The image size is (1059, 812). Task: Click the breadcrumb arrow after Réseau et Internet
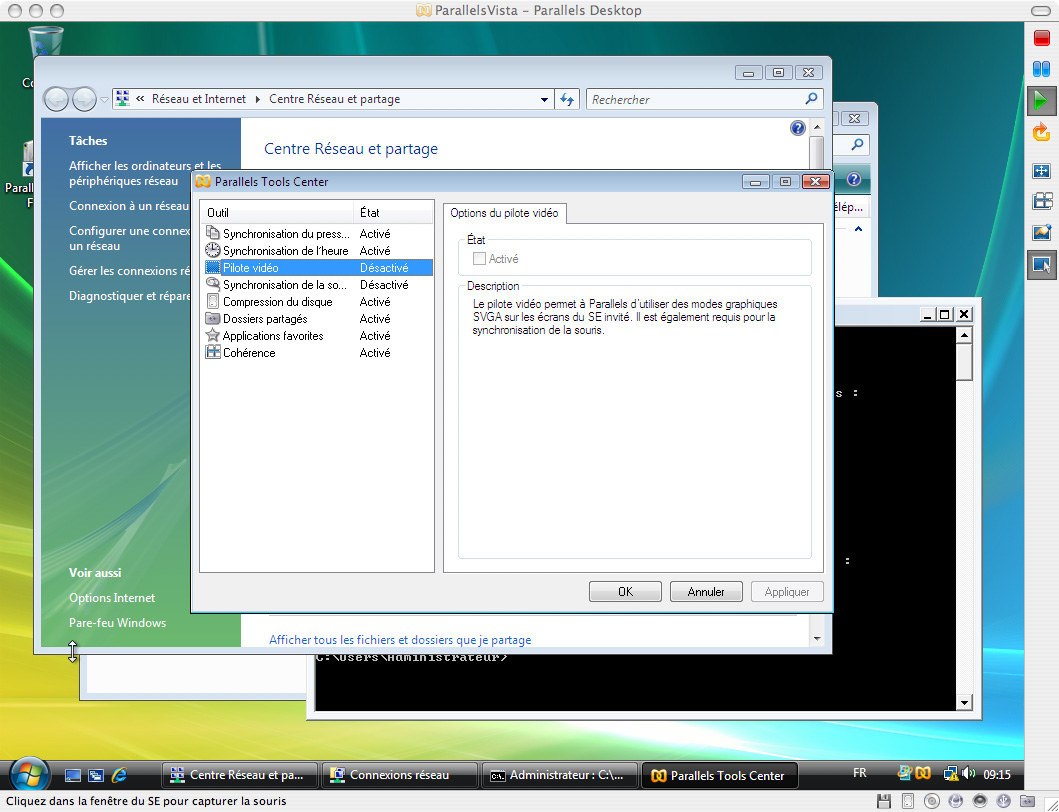point(257,99)
